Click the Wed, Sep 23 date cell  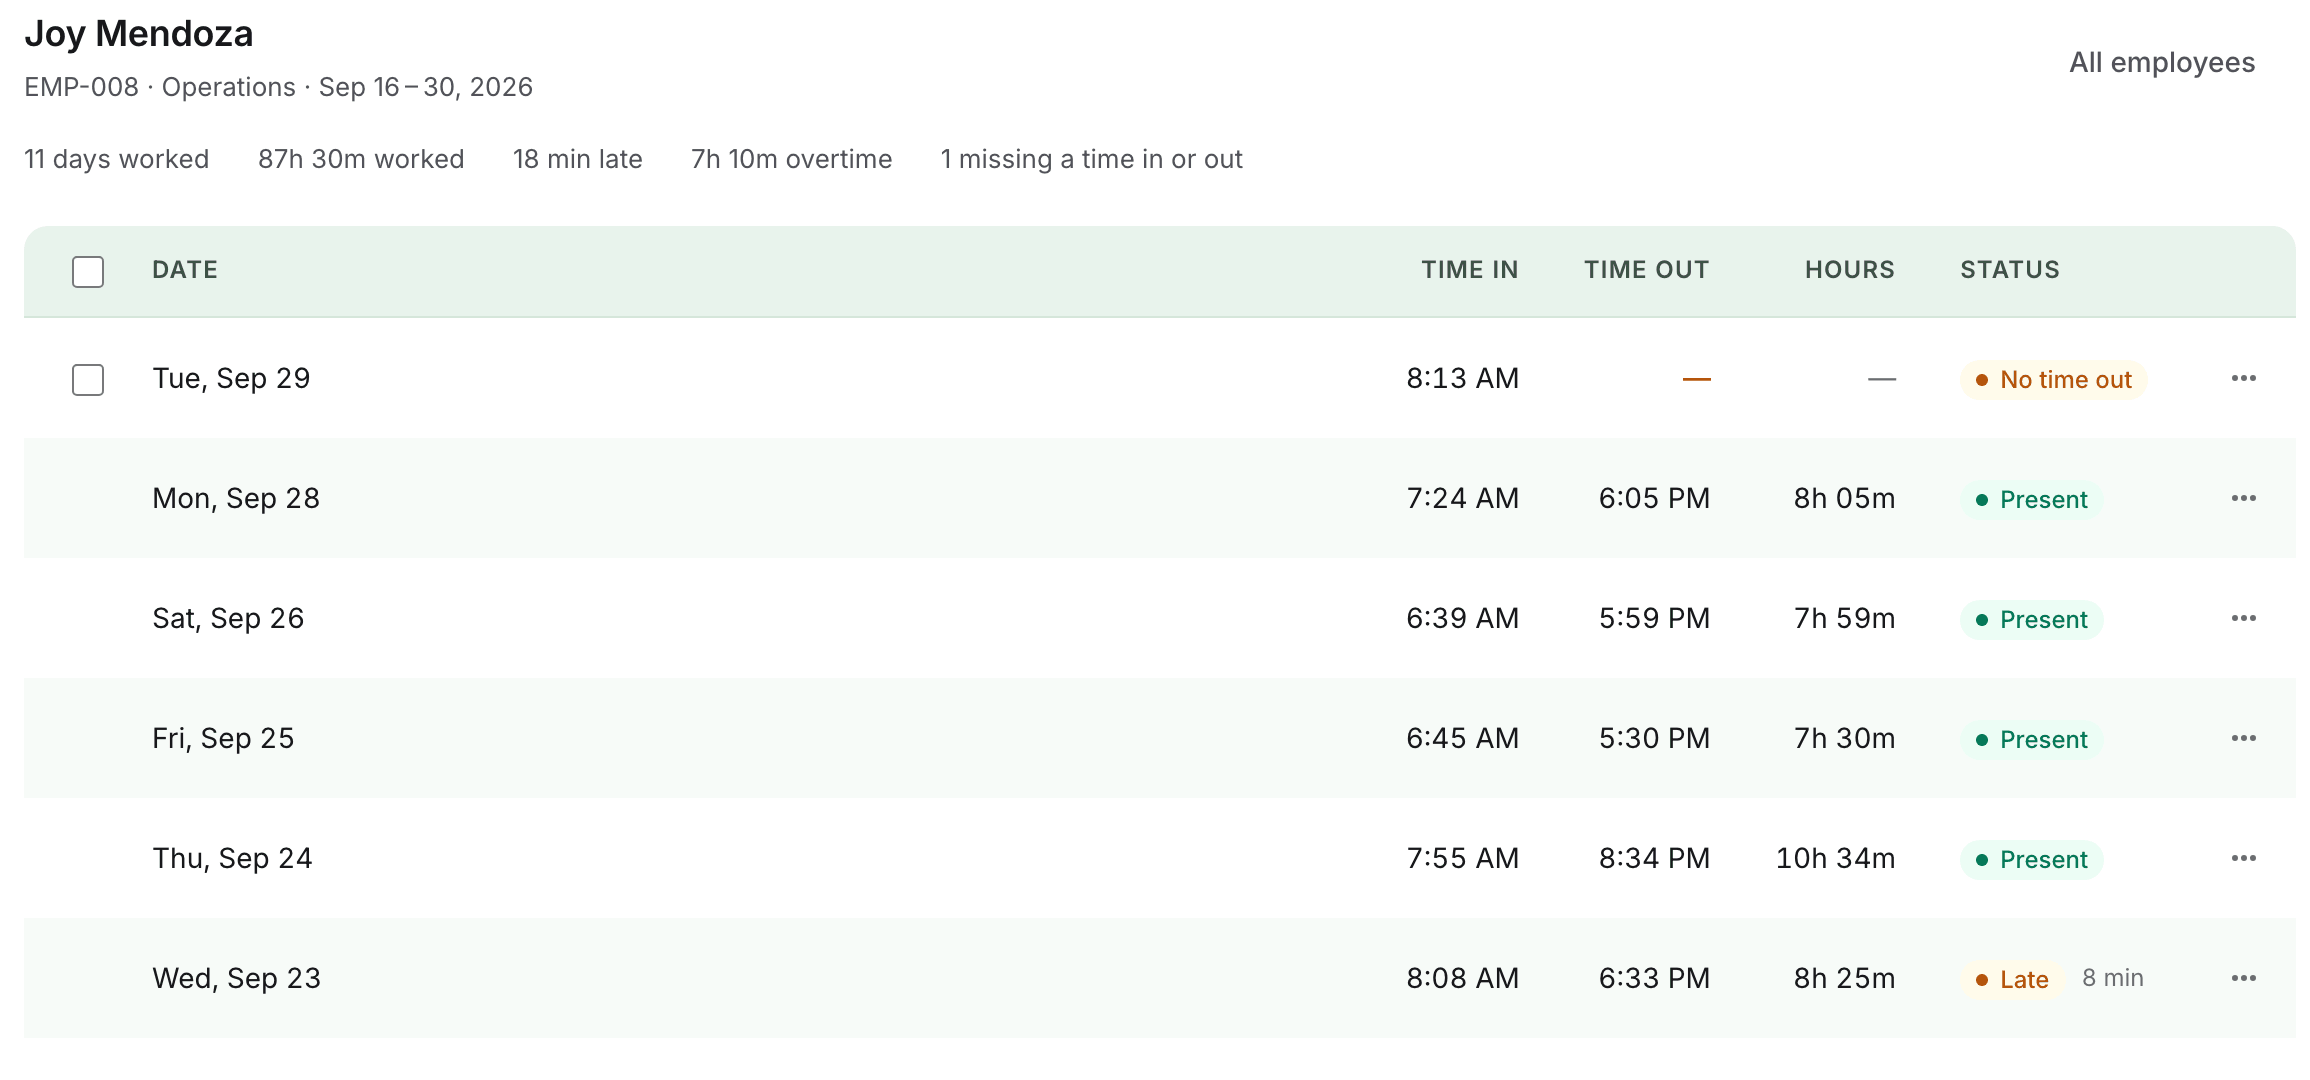tap(237, 978)
